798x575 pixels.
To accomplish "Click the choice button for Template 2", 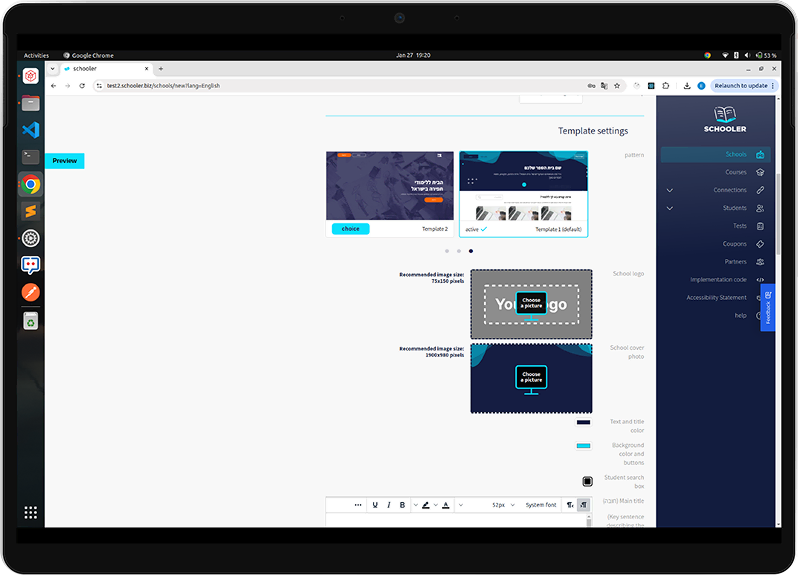I will pos(350,229).
